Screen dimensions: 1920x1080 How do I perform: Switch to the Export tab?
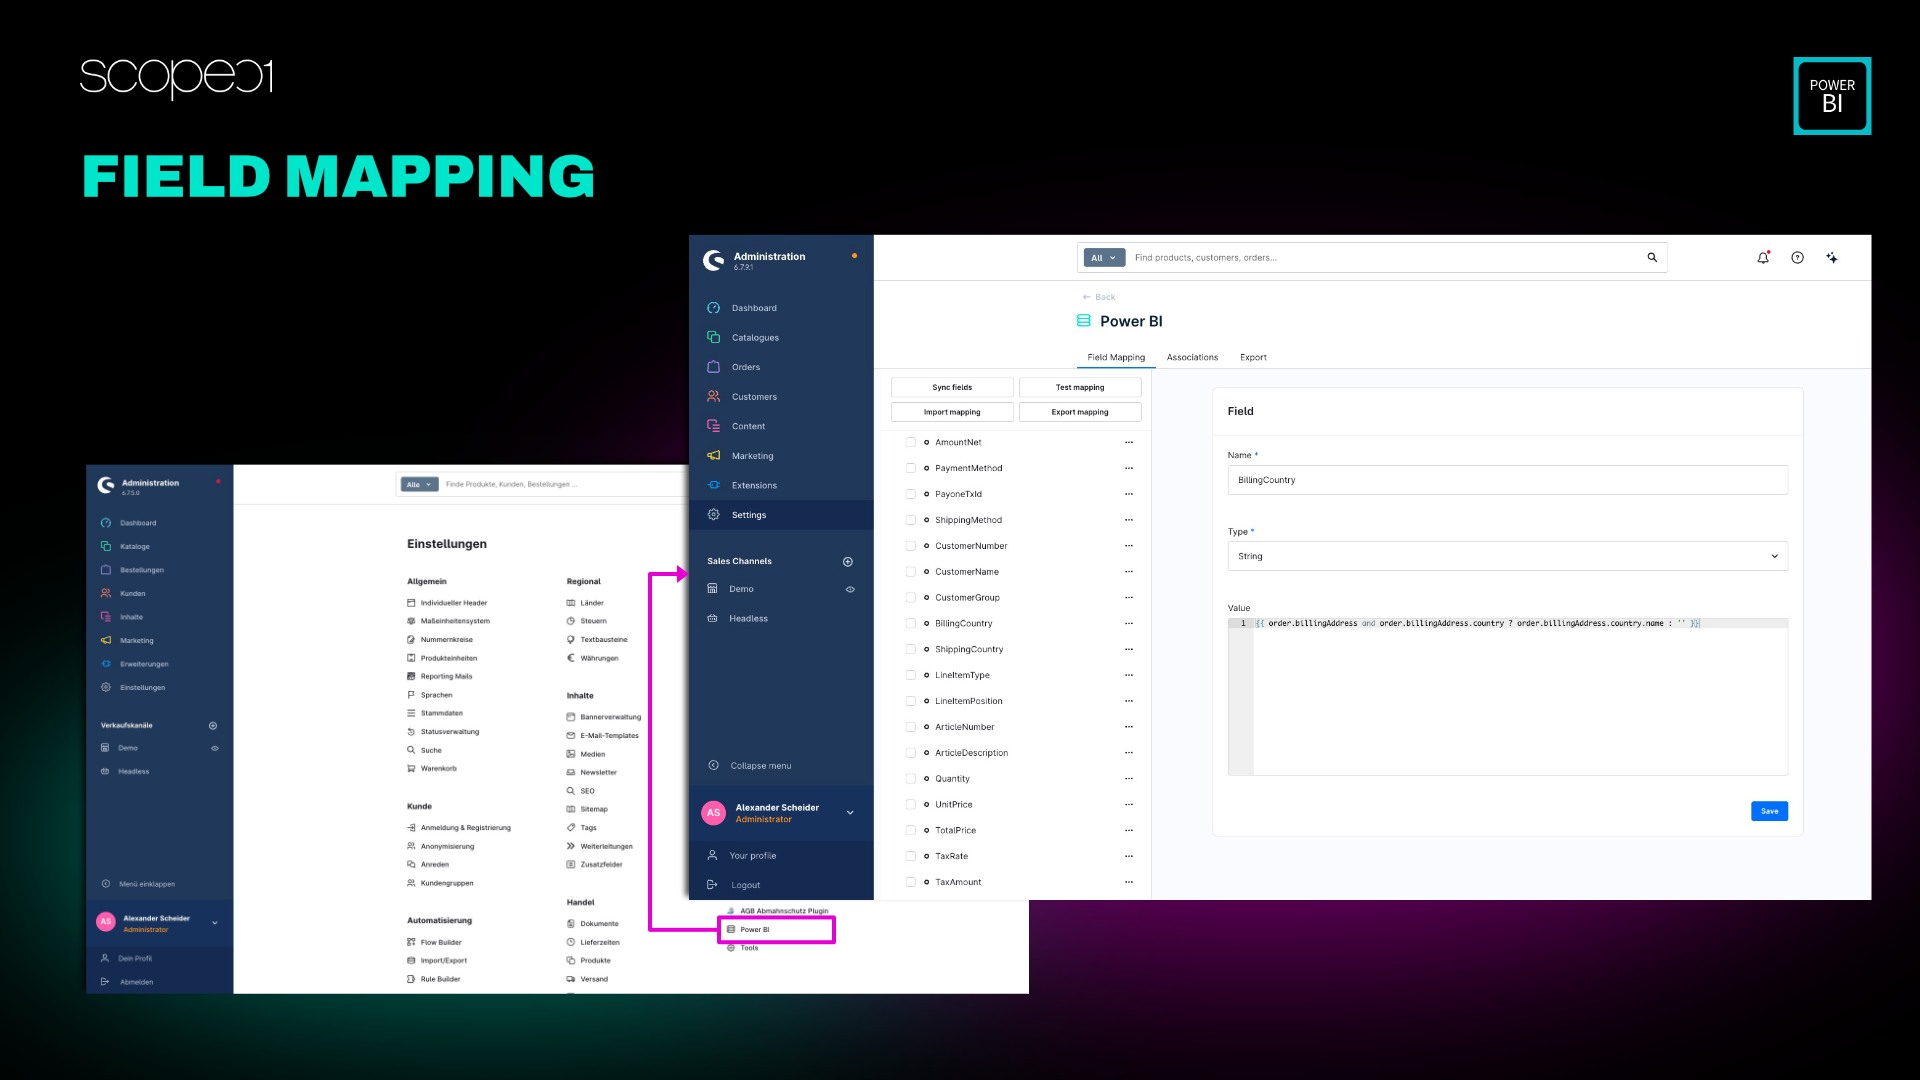(x=1253, y=357)
